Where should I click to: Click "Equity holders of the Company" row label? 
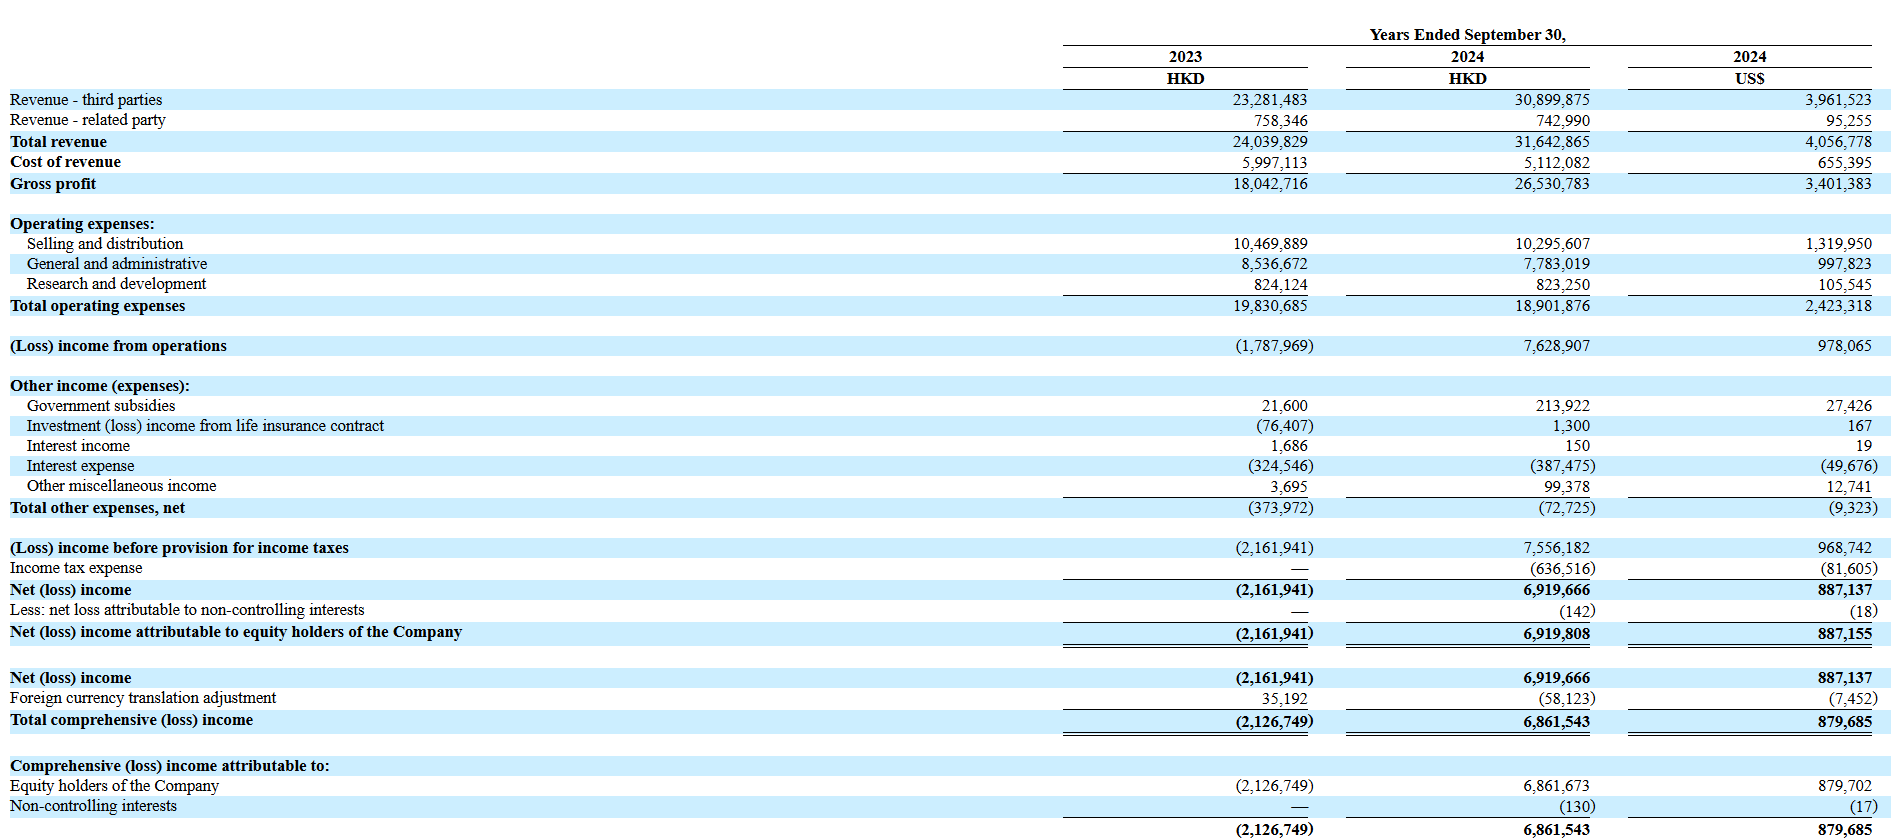(114, 786)
